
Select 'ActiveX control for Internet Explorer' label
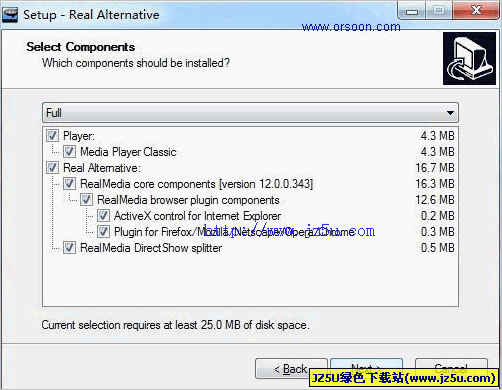coord(198,216)
